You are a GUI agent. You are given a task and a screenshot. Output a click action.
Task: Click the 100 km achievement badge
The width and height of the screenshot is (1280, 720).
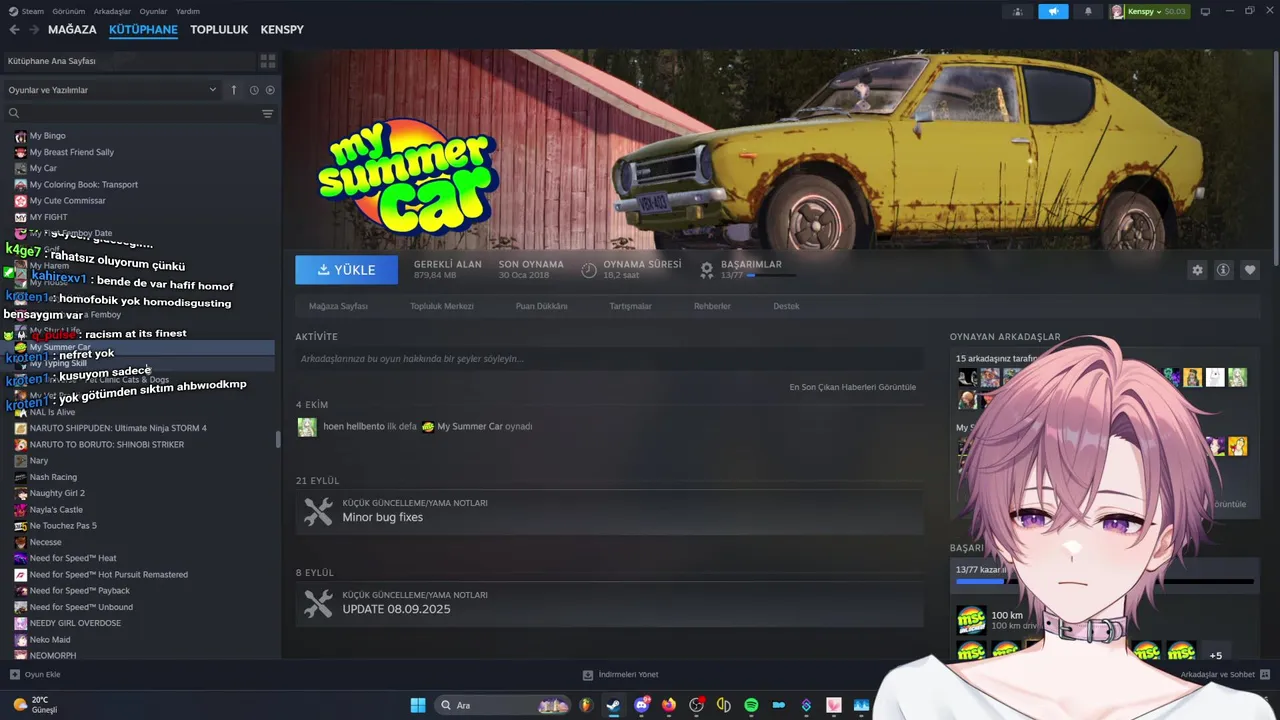click(970, 620)
